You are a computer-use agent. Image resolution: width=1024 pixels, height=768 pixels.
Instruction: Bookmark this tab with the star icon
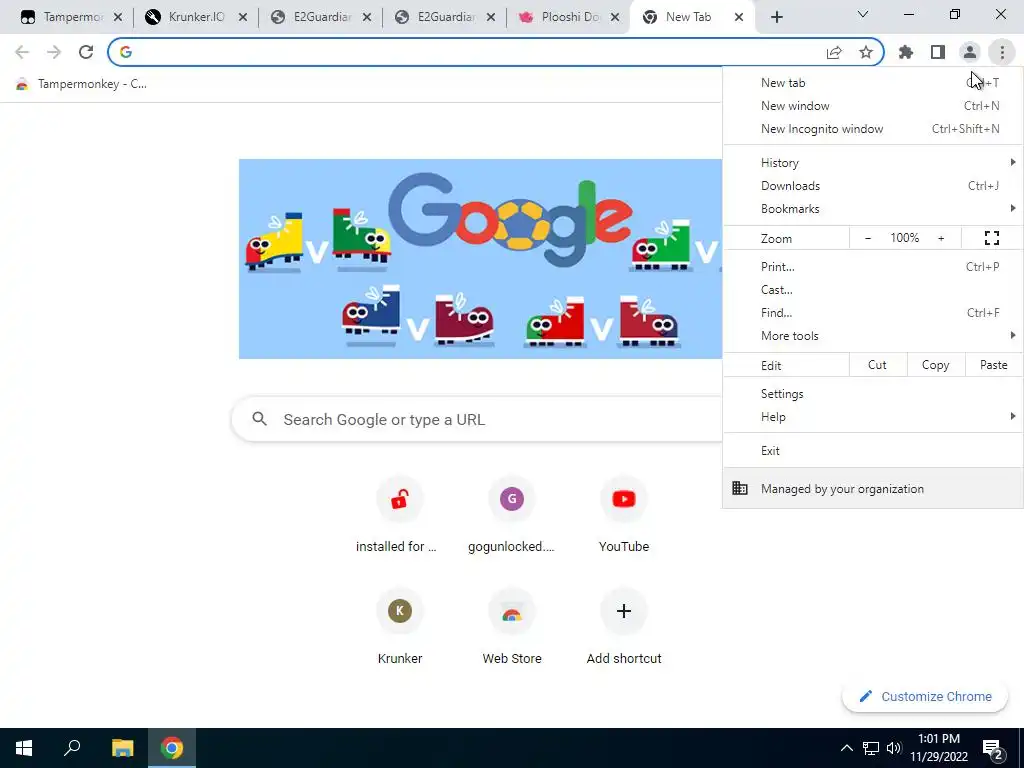(865, 52)
